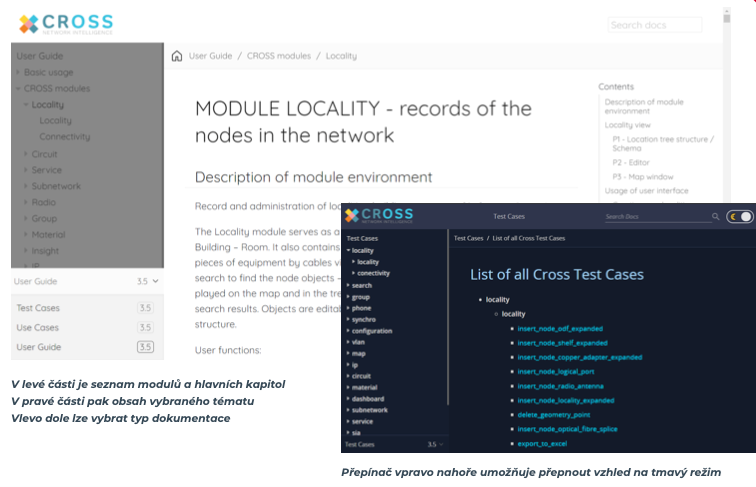Select Use Cases documentation type

tap(85, 328)
